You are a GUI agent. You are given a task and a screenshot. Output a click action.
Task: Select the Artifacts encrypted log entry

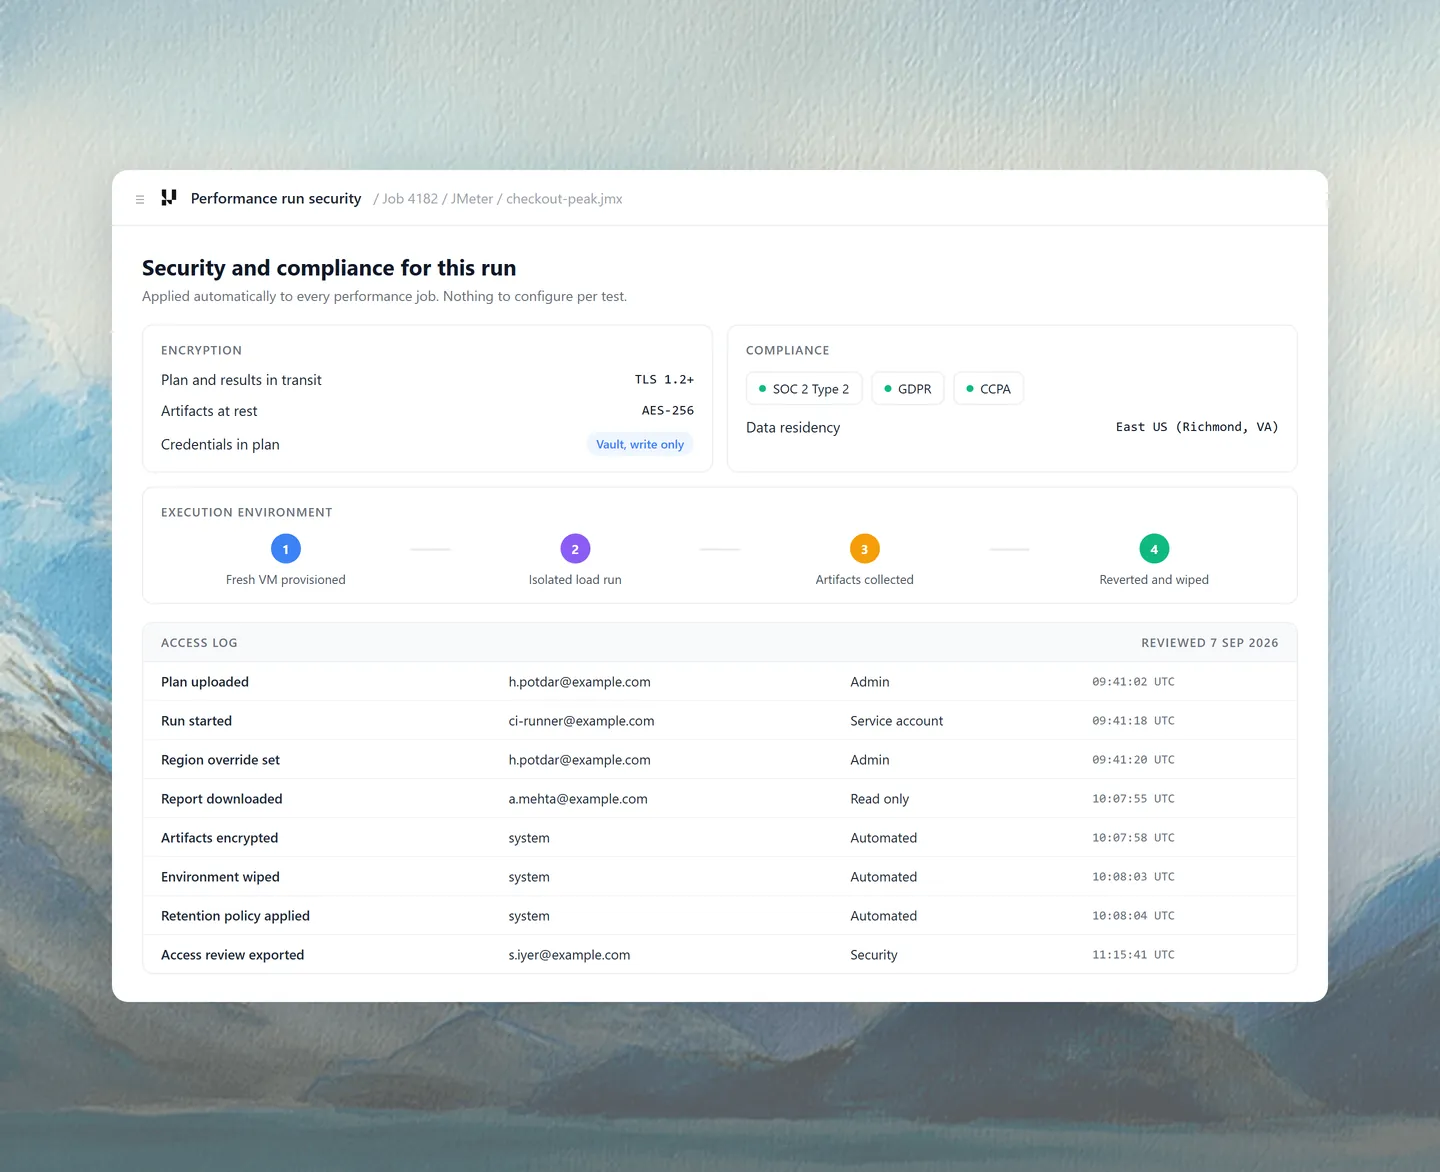click(720, 838)
